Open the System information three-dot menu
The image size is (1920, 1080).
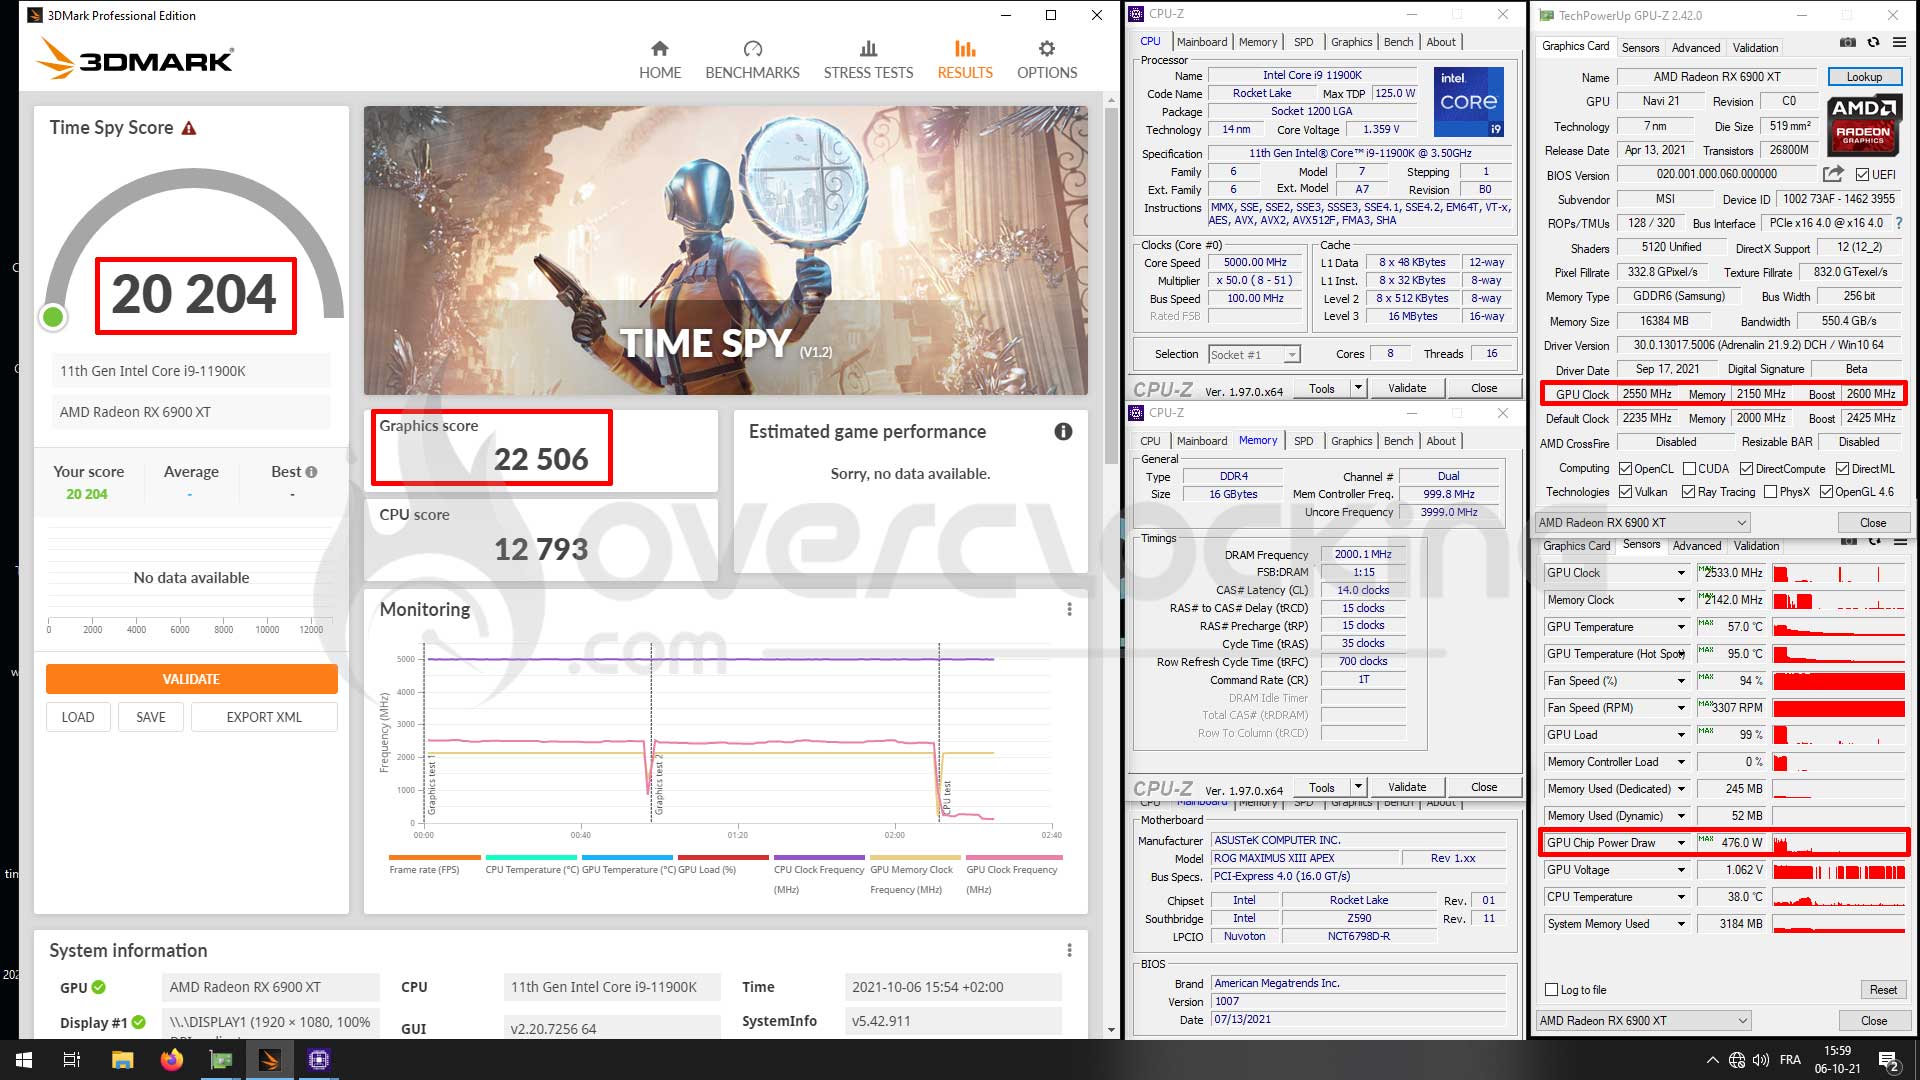coord(1069,950)
